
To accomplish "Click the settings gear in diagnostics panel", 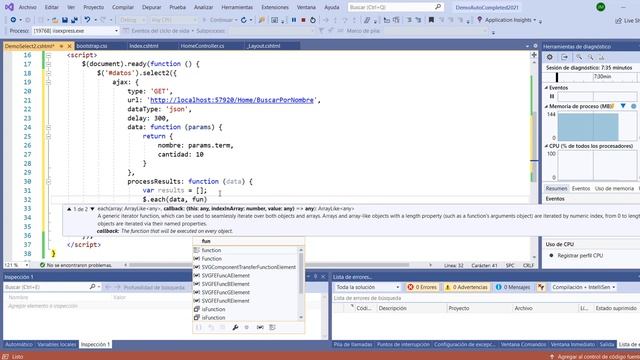I will click(x=550, y=57).
